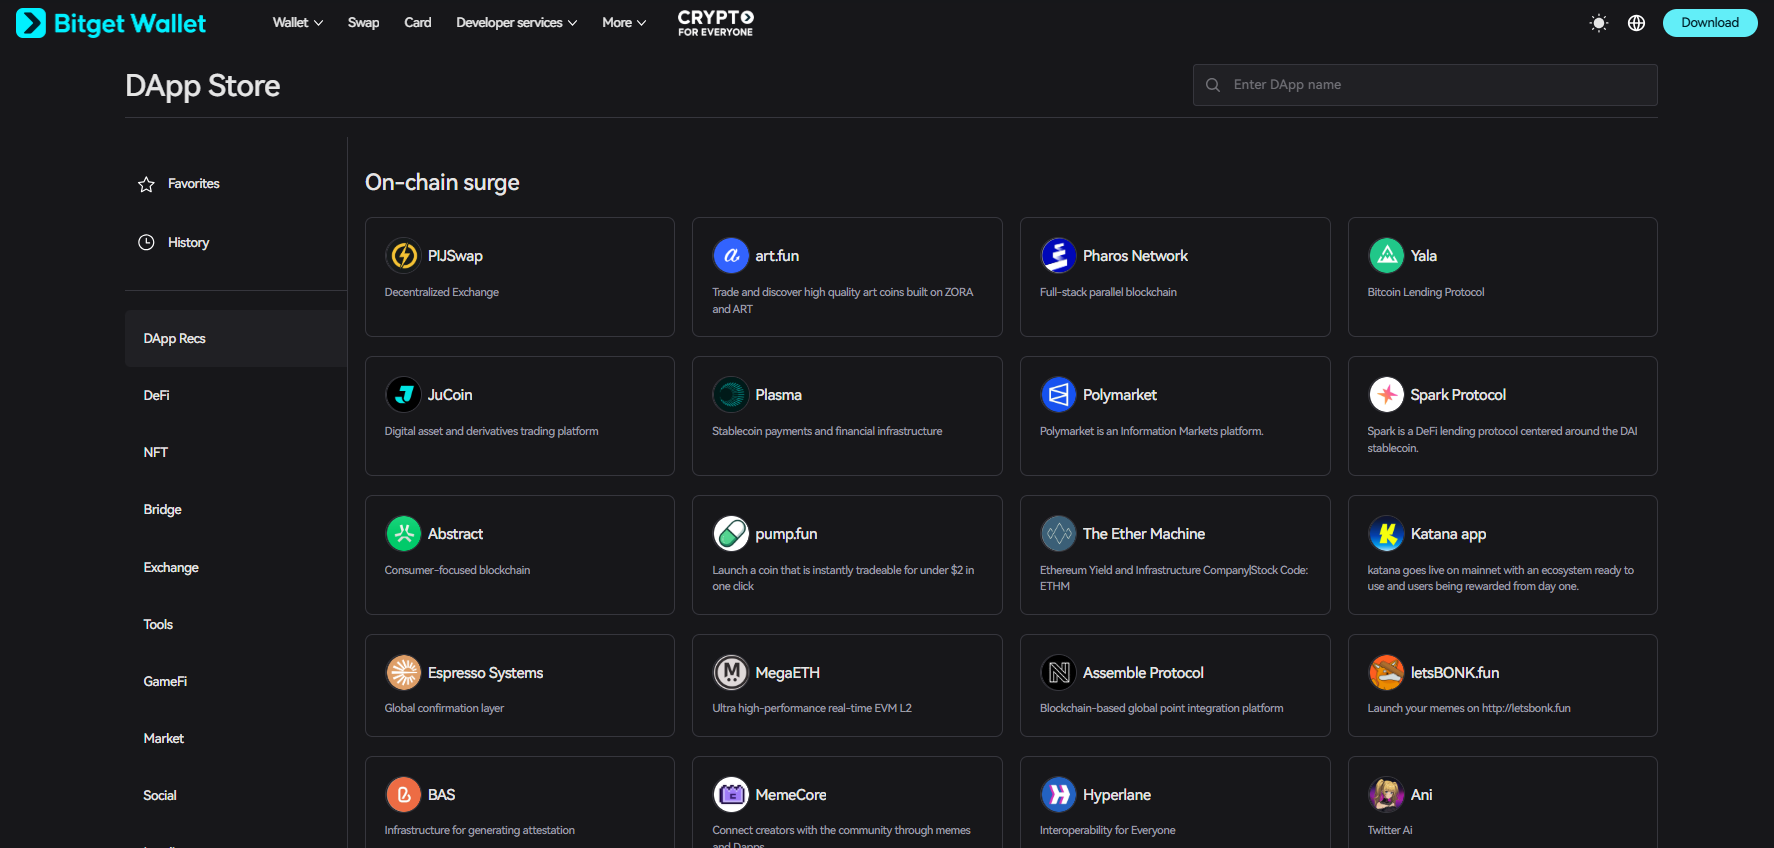This screenshot has width=1774, height=848.
Task: Expand the Developer services dropdown
Action: [x=516, y=23]
